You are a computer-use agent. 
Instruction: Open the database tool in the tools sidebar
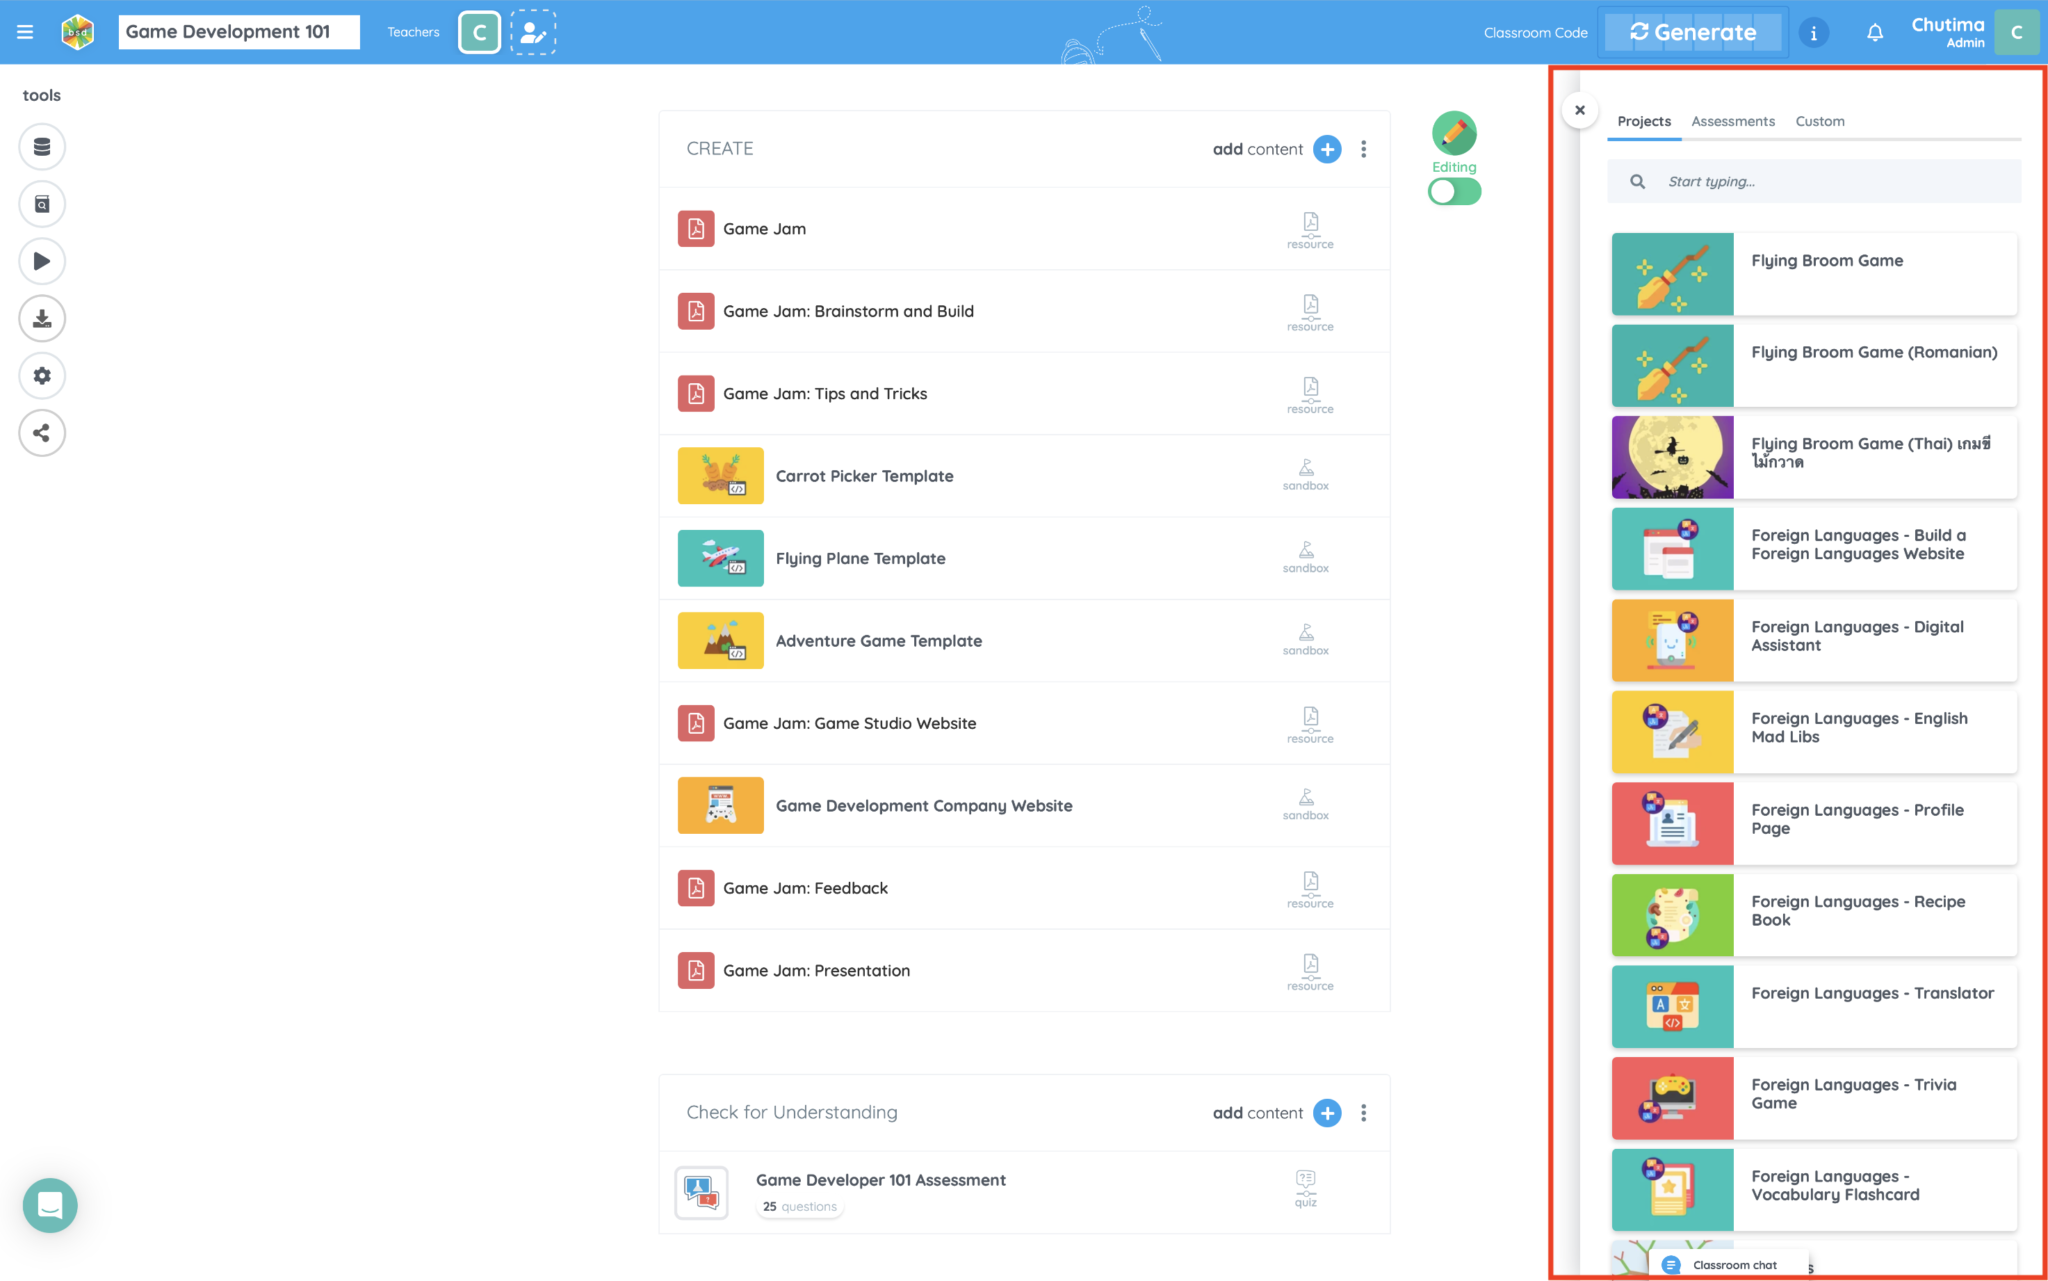[41, 146]
